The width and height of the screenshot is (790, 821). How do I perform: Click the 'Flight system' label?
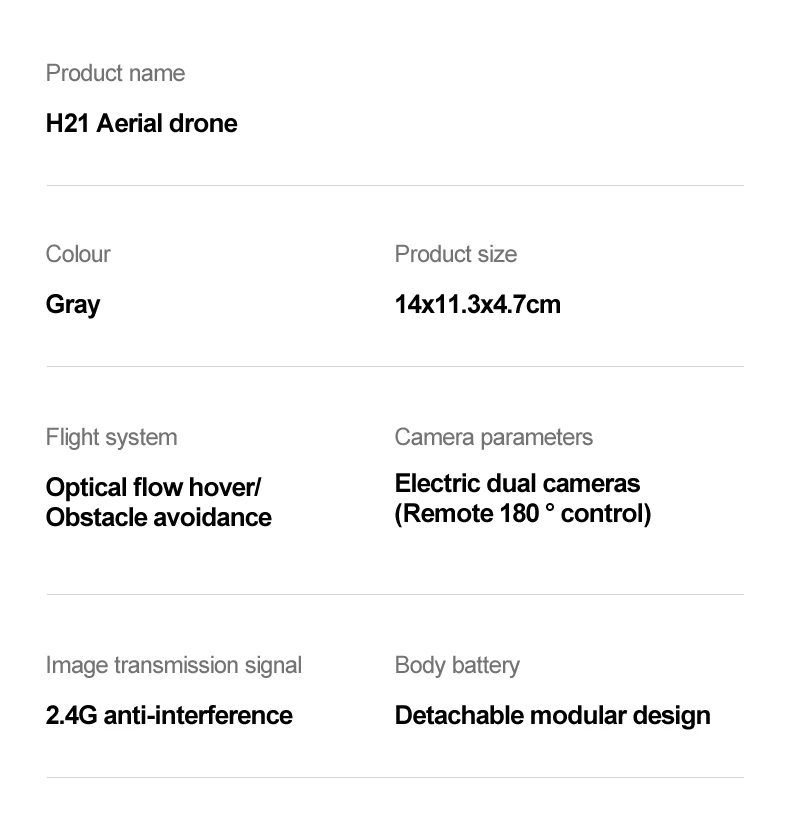tap(112, 438)
